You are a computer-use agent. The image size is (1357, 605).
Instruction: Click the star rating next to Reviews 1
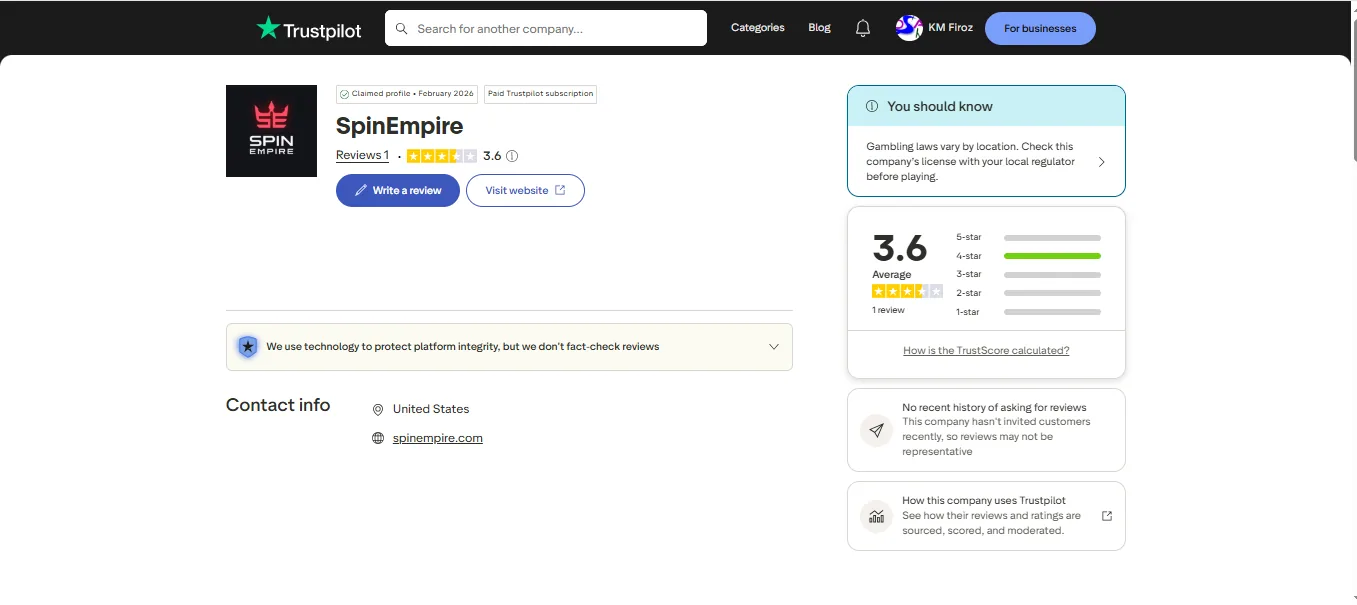442,156
